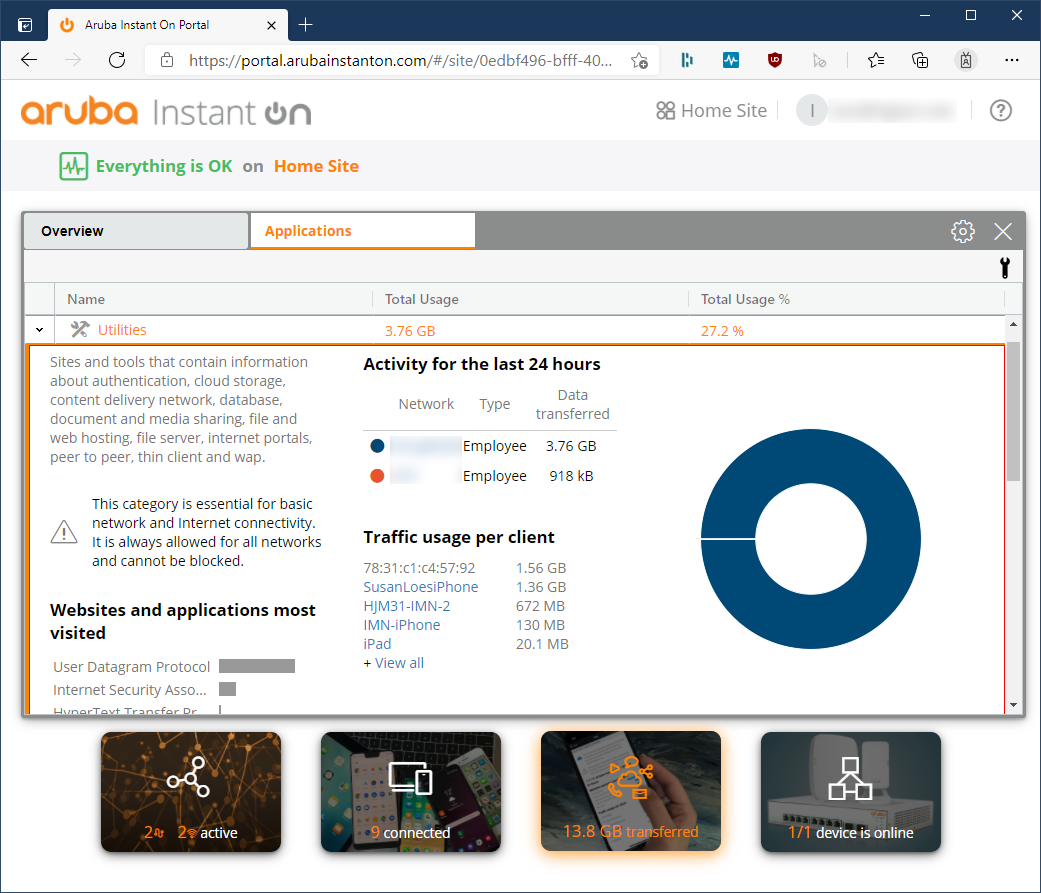This screenshot has height=893, width=1041.
Task: Click the Utilities category name
Action: pos(122,330)
